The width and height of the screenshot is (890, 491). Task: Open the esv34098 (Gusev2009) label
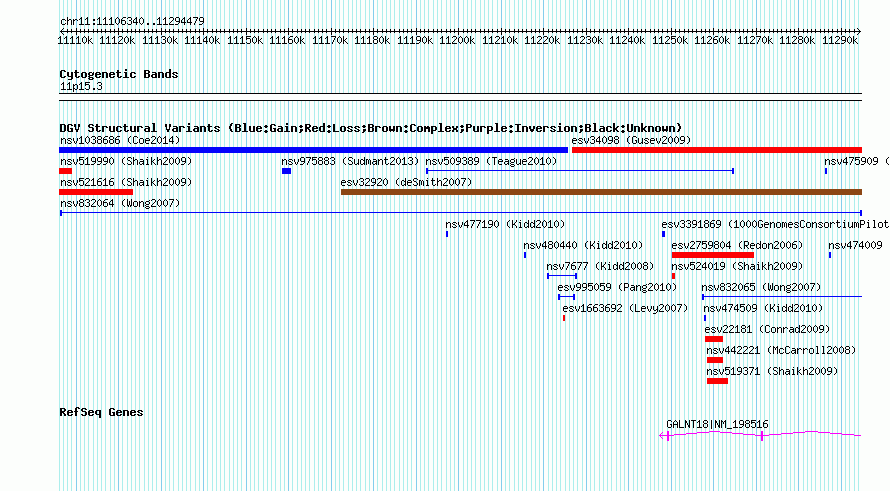[631, 140]
